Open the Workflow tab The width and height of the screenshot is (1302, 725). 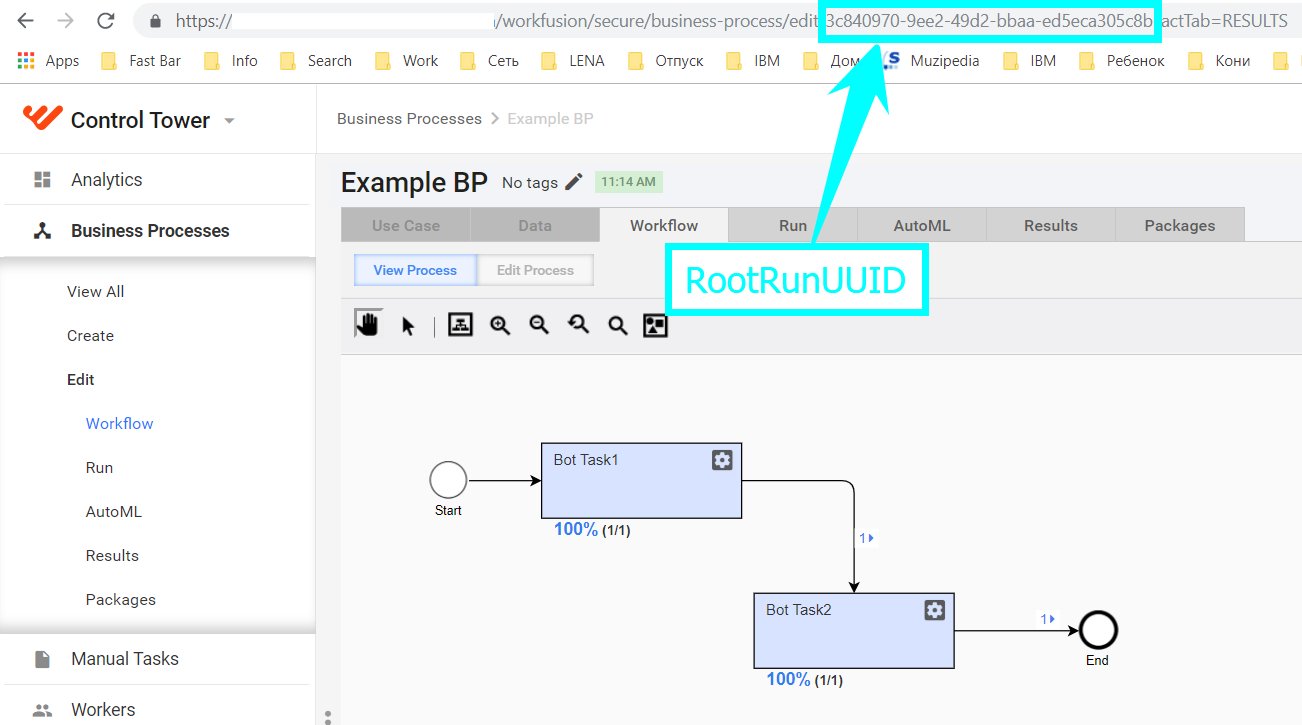coord(664,225)
